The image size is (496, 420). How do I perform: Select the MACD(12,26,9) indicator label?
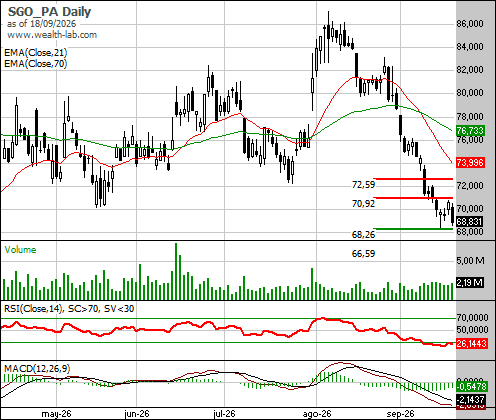click(37, 368)
